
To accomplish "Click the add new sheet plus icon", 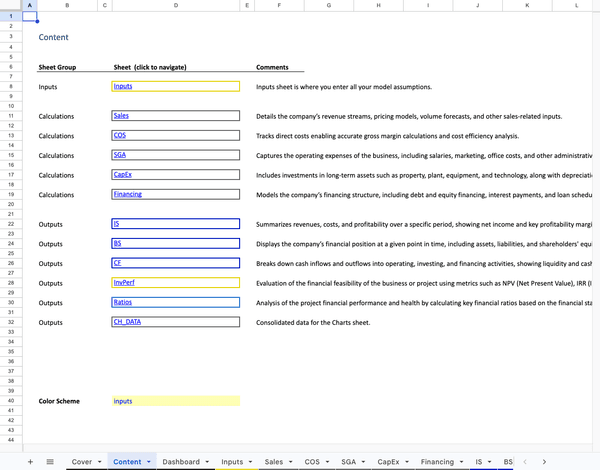I will coord(31,462).
